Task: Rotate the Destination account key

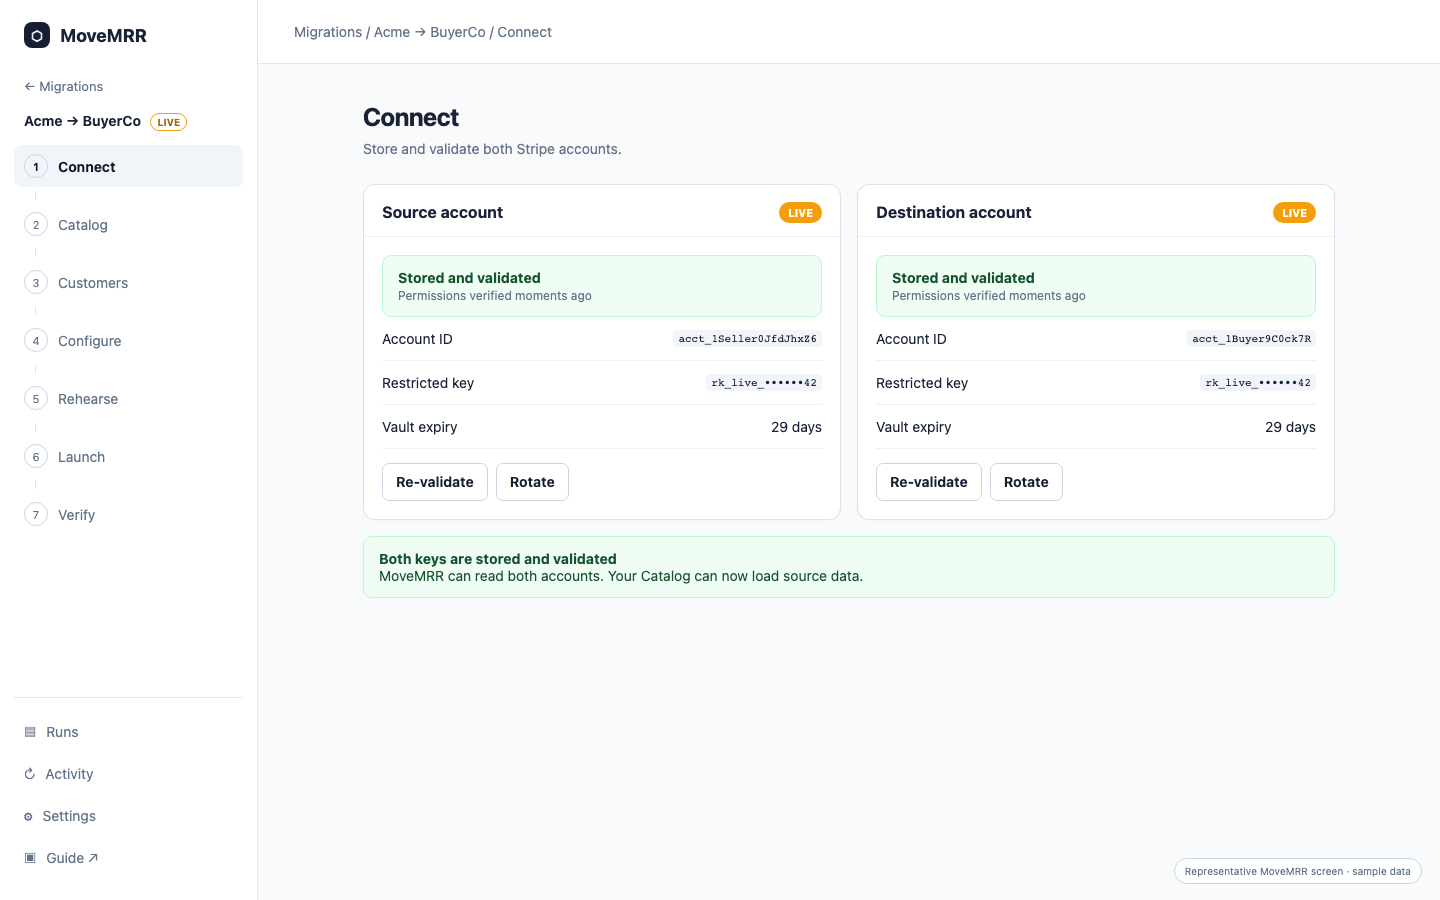Action: pyautogui.click(x=1026, y=482)
